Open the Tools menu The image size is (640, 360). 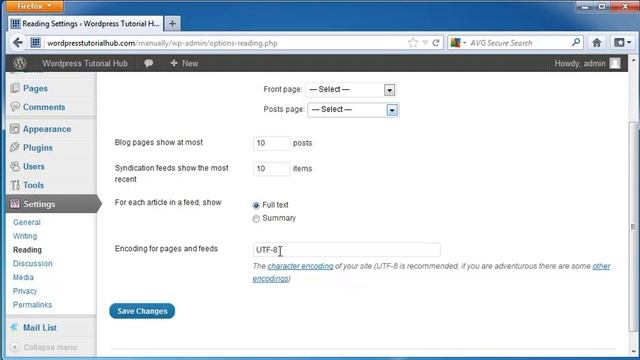33,185
